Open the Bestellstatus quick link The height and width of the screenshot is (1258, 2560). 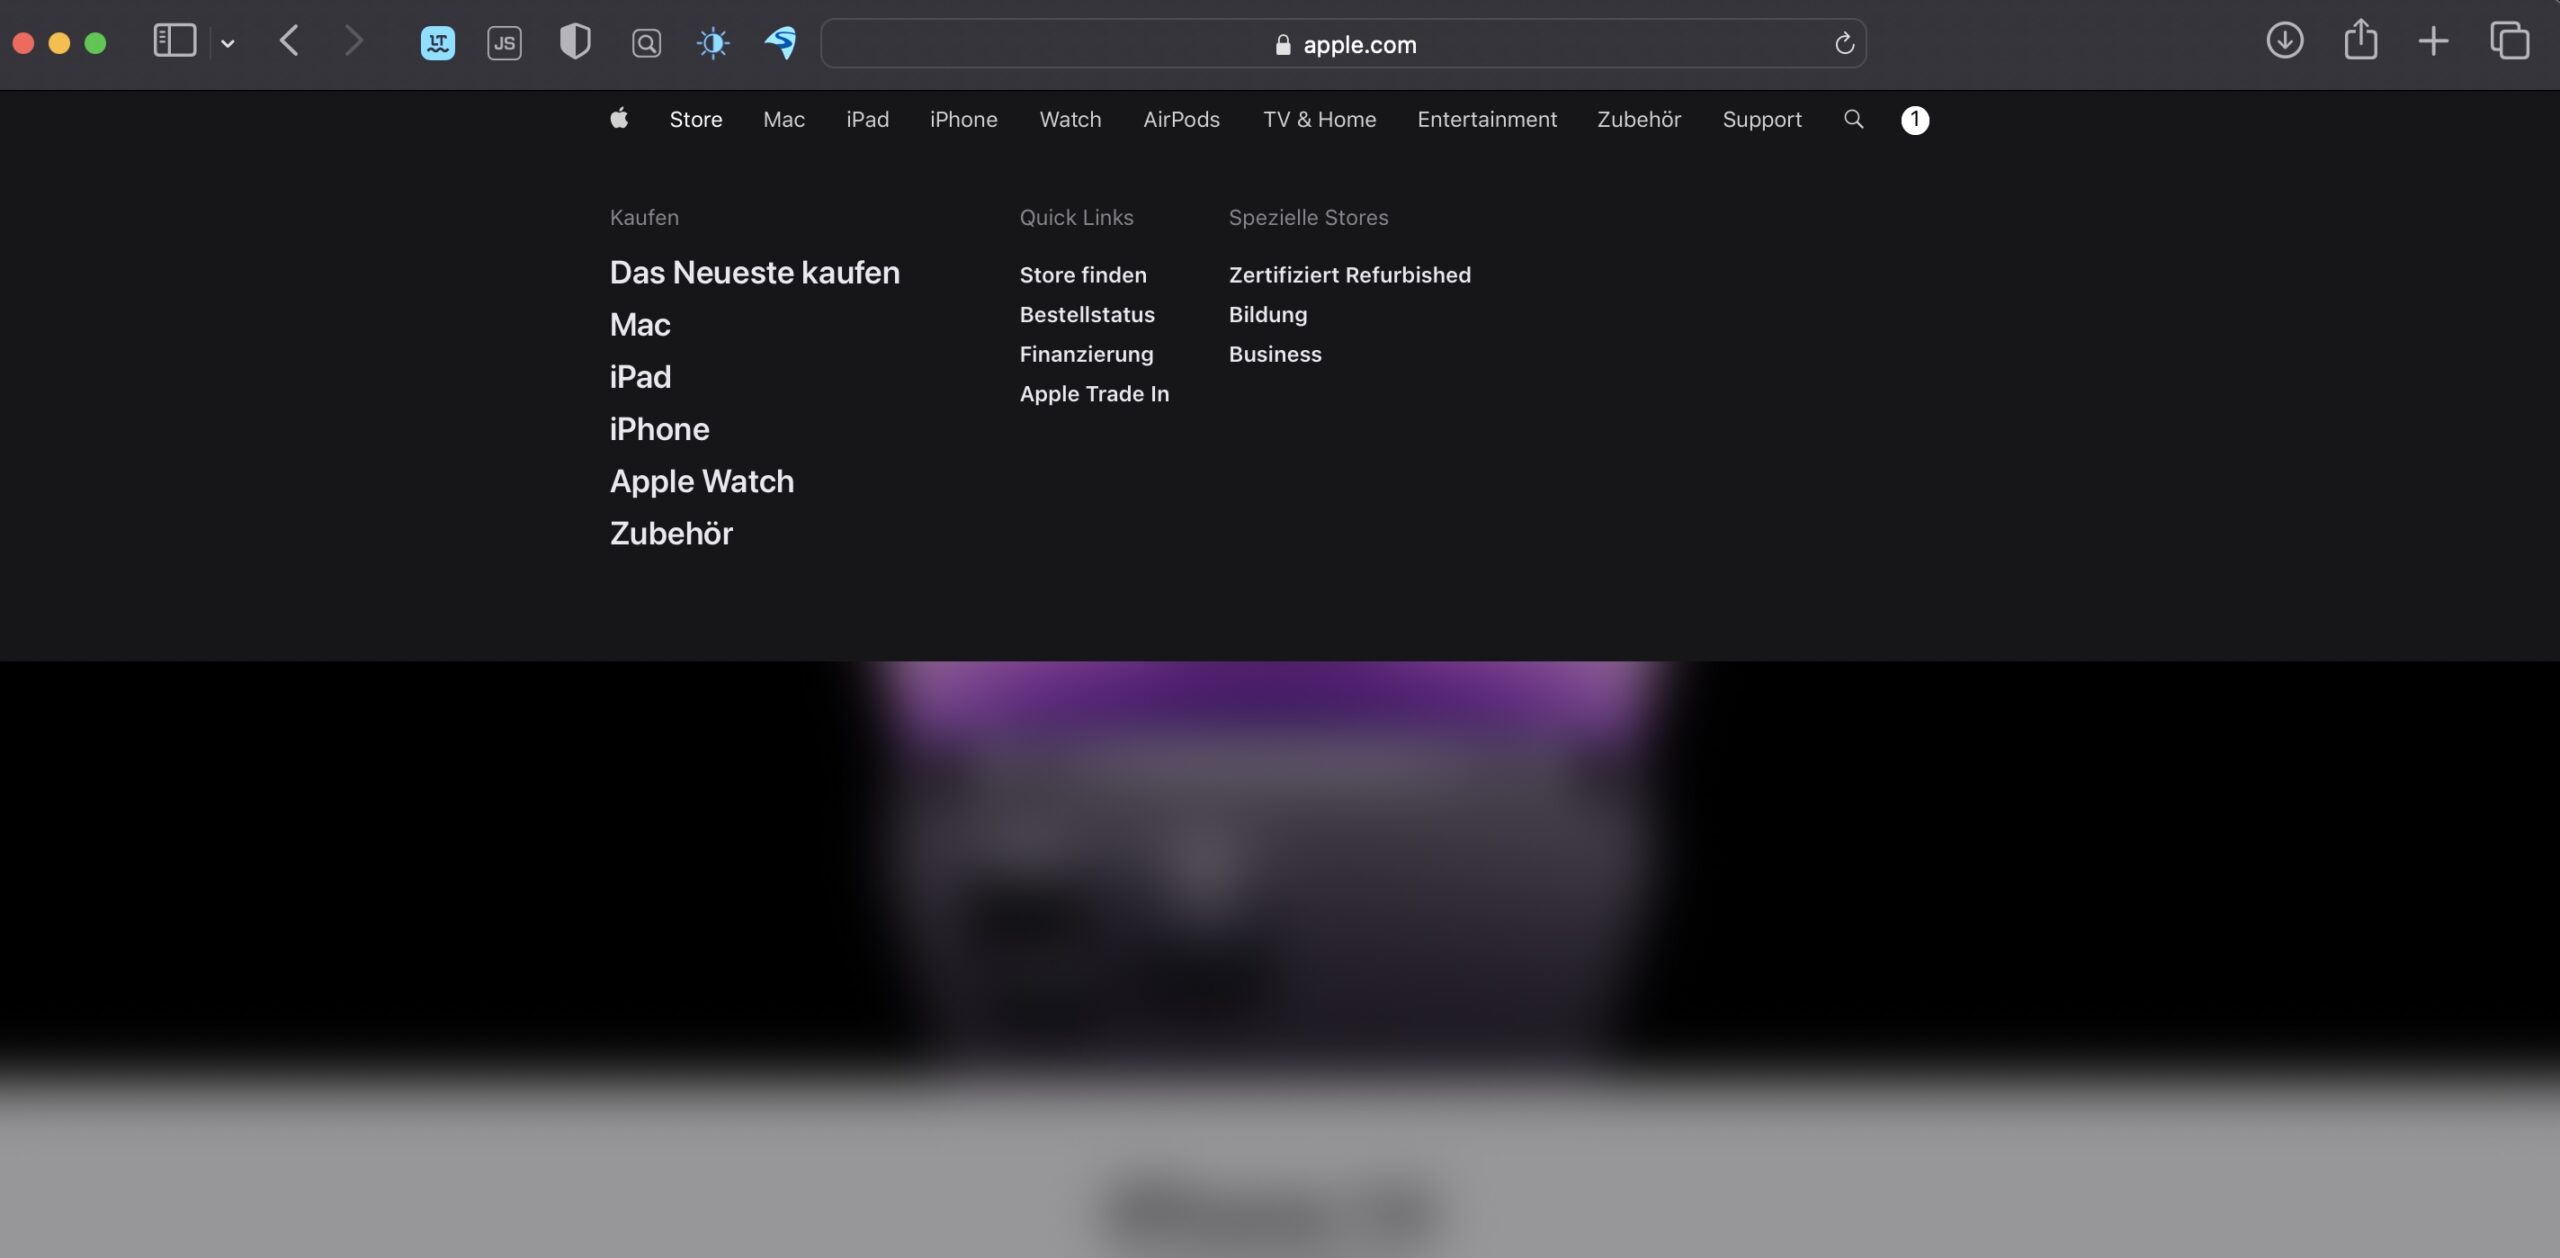(1087, 314)
